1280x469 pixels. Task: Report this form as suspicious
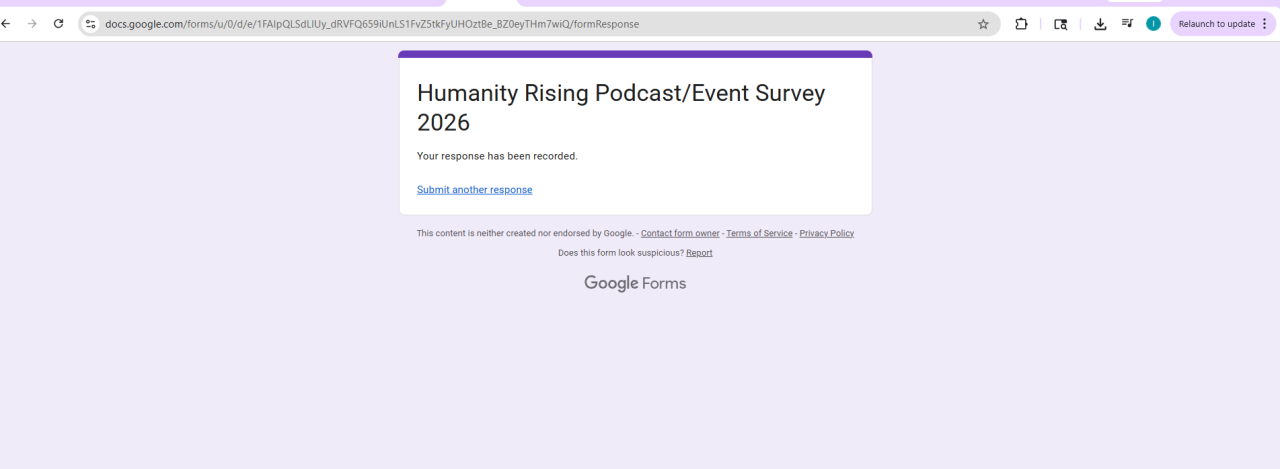tap(699, 253)
